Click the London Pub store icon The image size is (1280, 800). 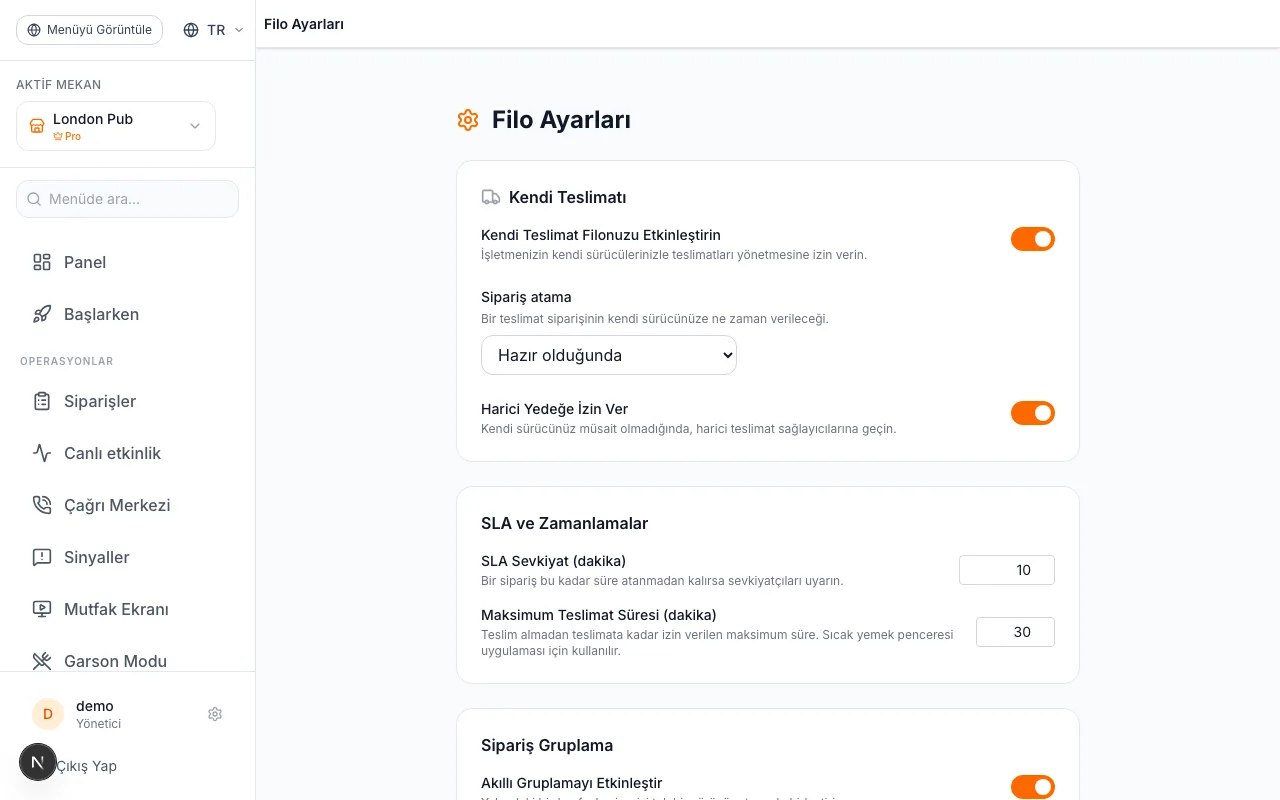37,126
